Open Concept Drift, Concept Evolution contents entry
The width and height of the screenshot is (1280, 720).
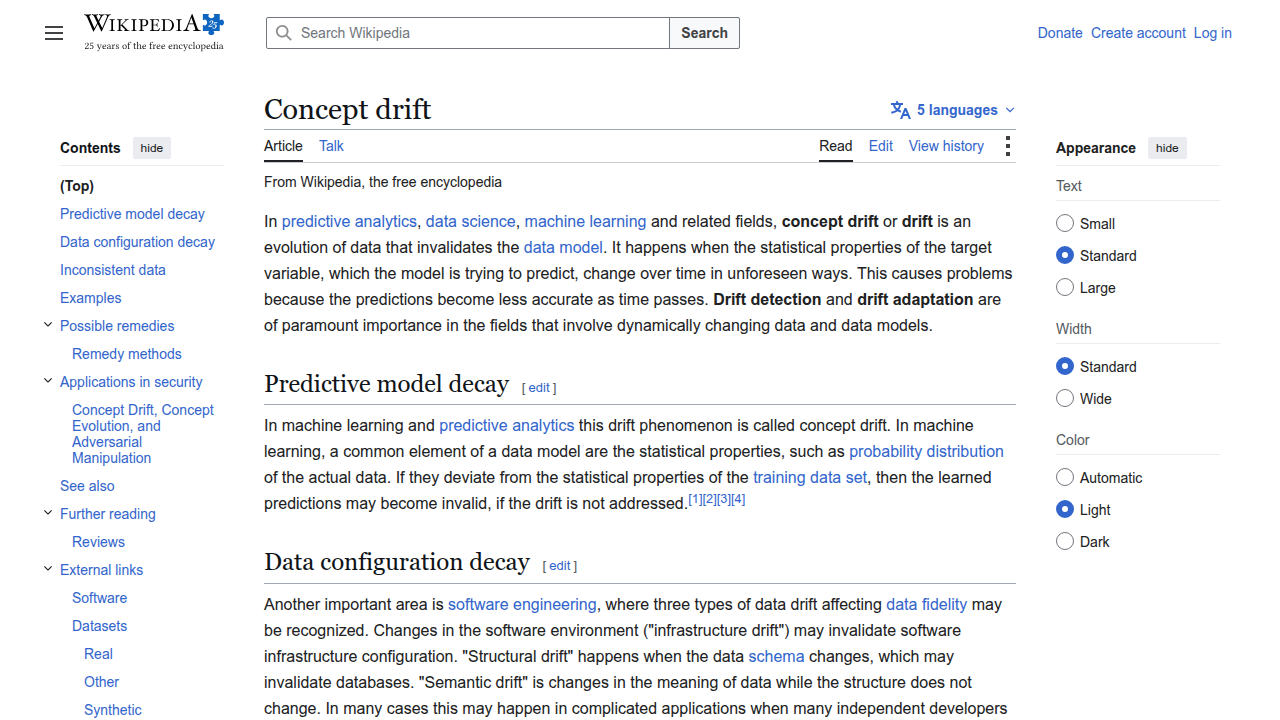pos(143,434)
